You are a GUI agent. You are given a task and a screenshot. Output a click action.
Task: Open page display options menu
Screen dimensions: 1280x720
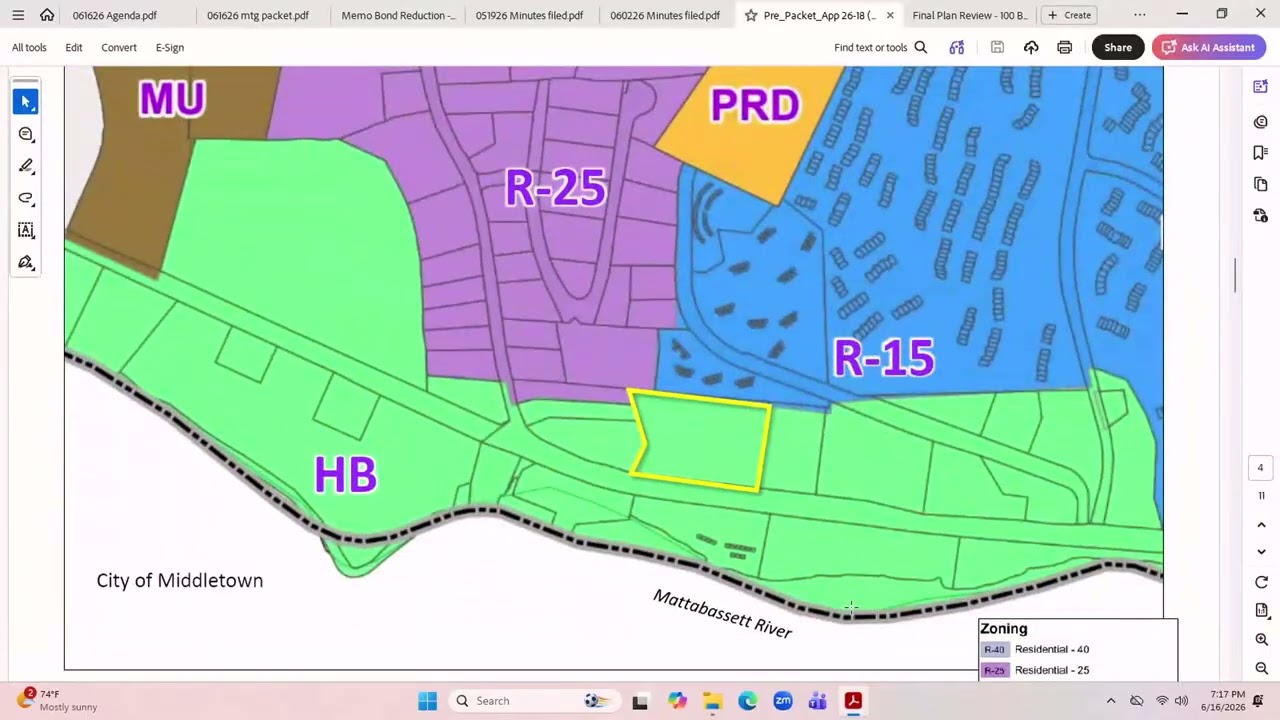click(1261, 610)
